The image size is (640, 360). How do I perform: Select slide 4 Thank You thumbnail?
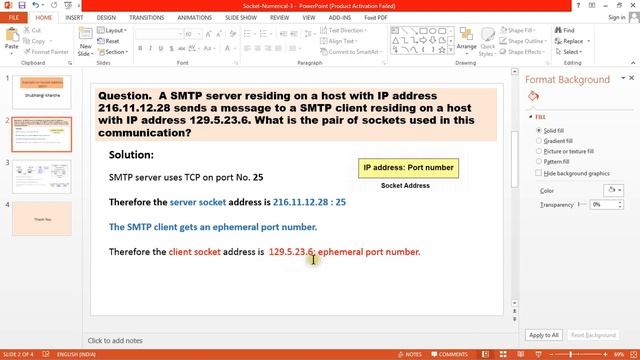[42, 219]
